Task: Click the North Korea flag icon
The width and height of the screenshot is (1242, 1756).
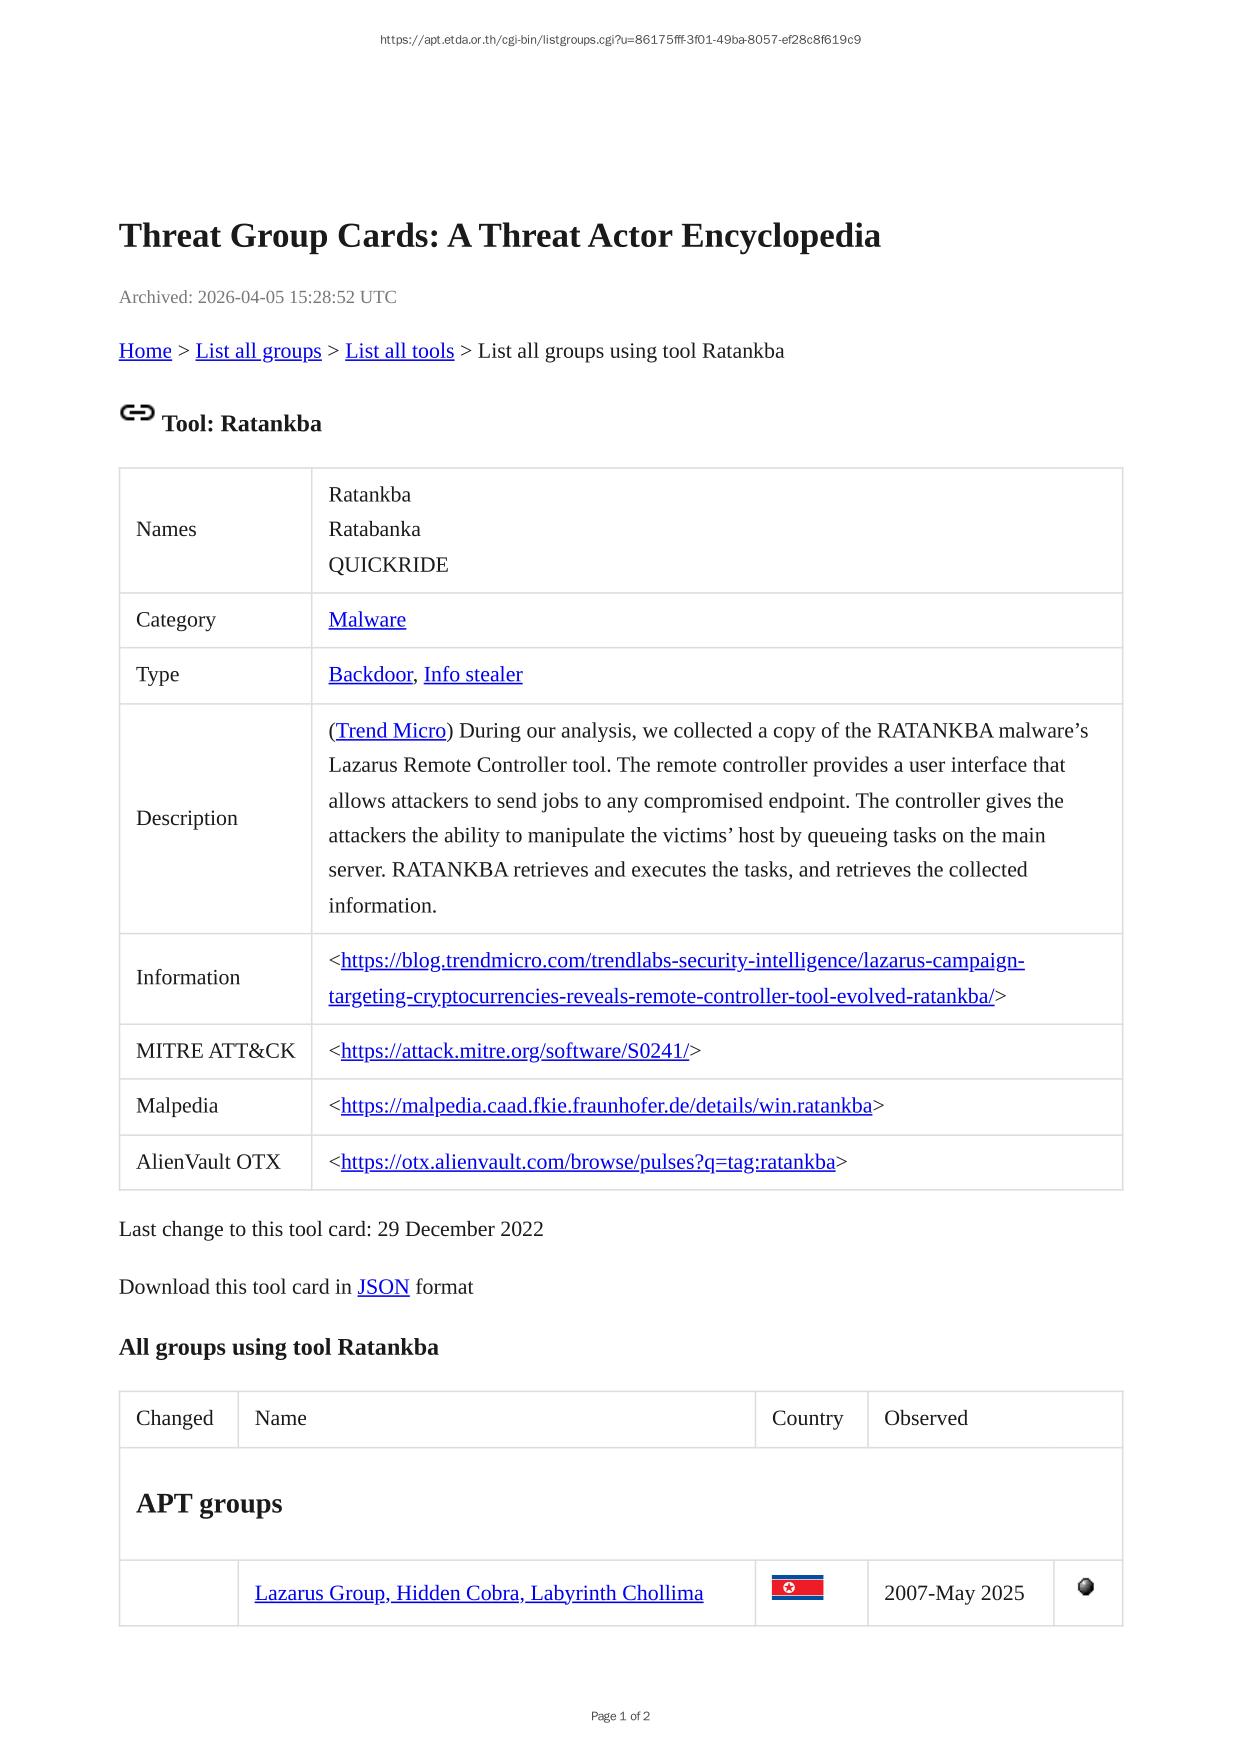Action: pos(797,1588)
